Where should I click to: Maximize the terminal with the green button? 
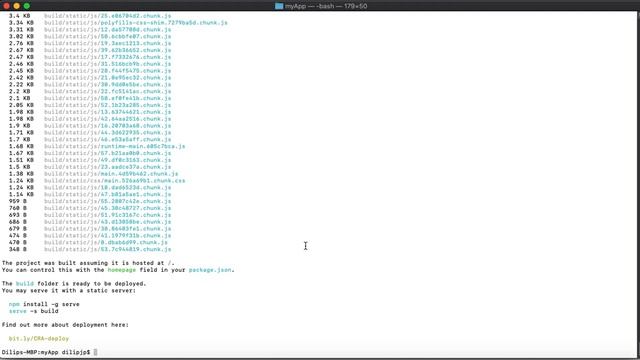[x=27, y=6]
